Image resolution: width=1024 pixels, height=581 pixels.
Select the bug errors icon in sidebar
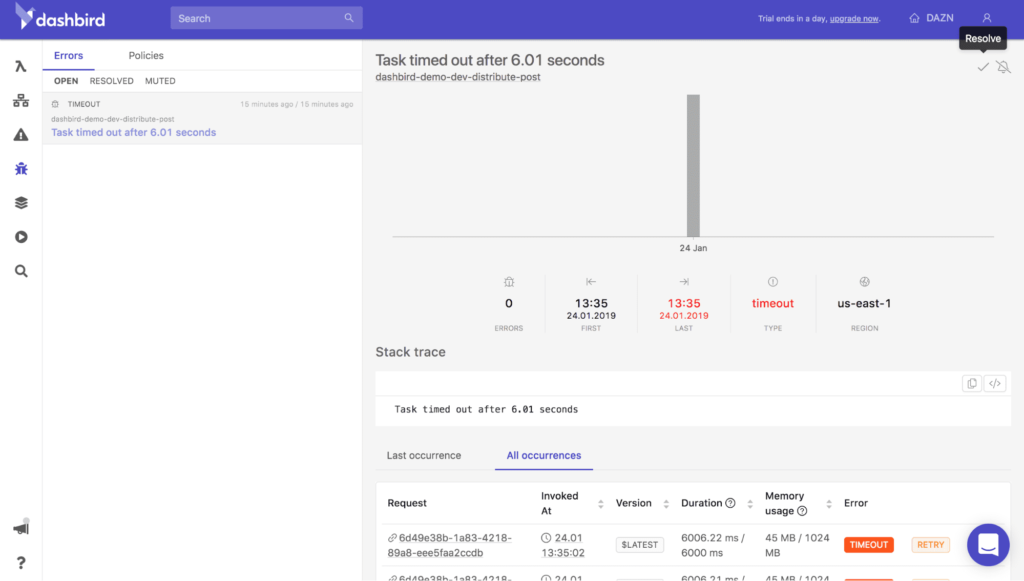pyautogui.click(x=21, y=168)
